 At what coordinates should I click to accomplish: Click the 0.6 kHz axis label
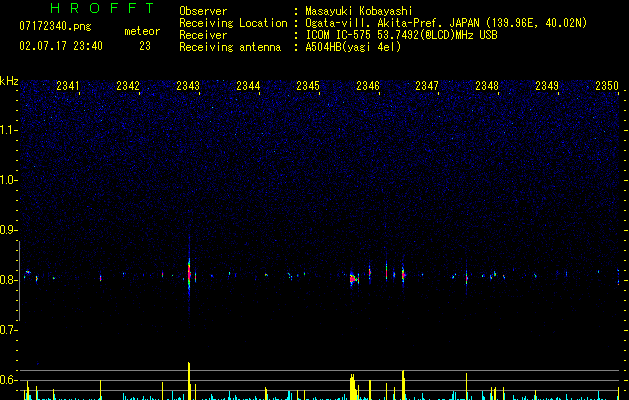coord(9,380)
